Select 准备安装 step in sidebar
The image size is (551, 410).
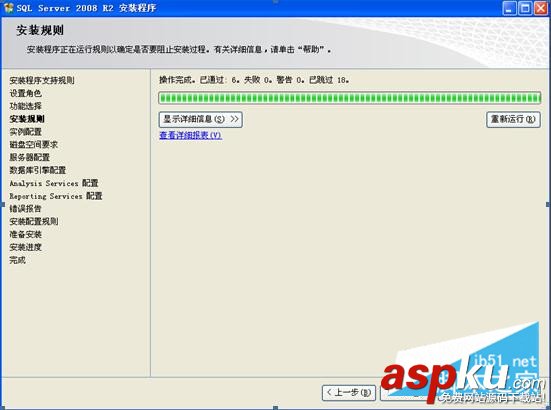25,234
